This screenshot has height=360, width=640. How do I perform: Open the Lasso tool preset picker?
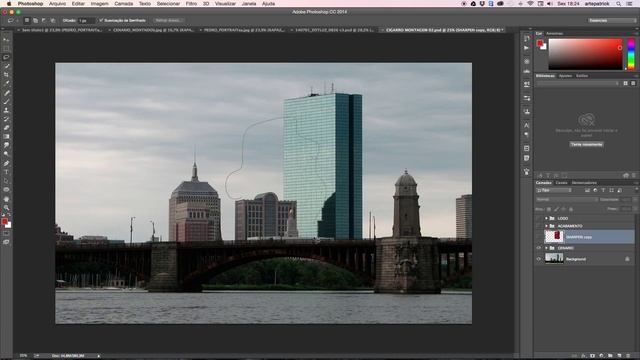[x=11, y=20]
